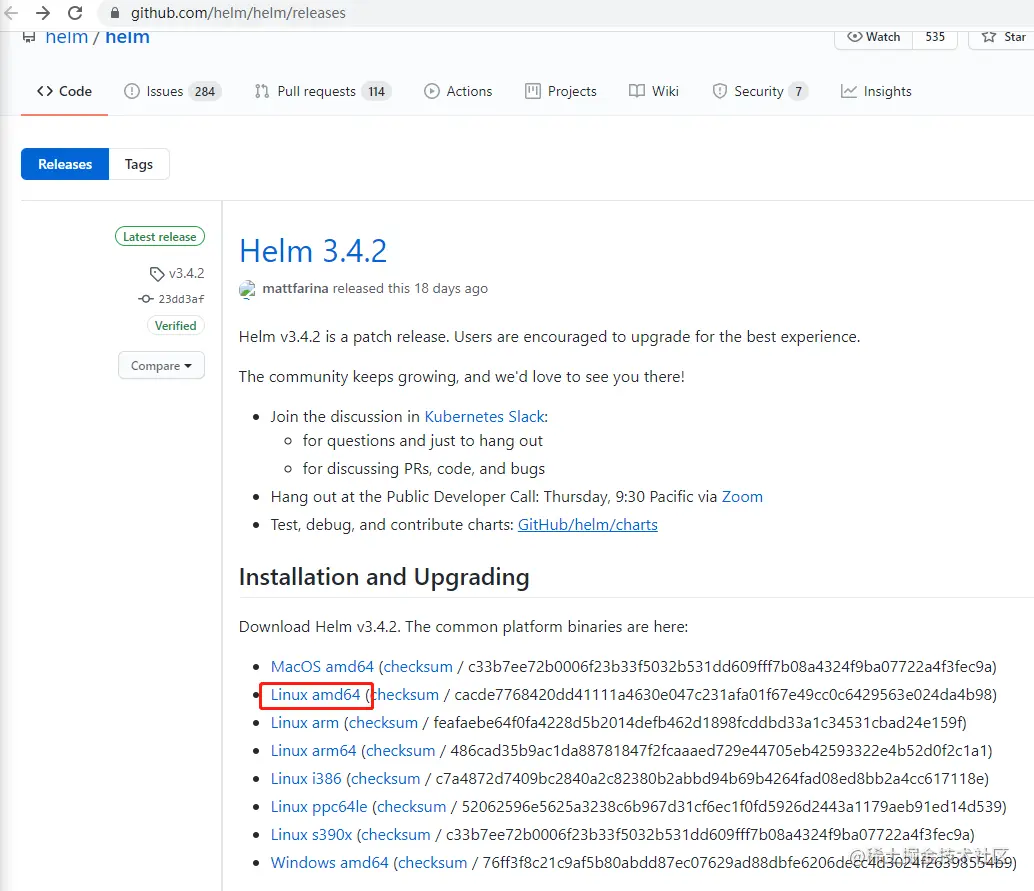Screen dimensions: 1034x891
Task: Open the Linux i386 checksum link
Action: pyautogui.click(x=386, y=779)
